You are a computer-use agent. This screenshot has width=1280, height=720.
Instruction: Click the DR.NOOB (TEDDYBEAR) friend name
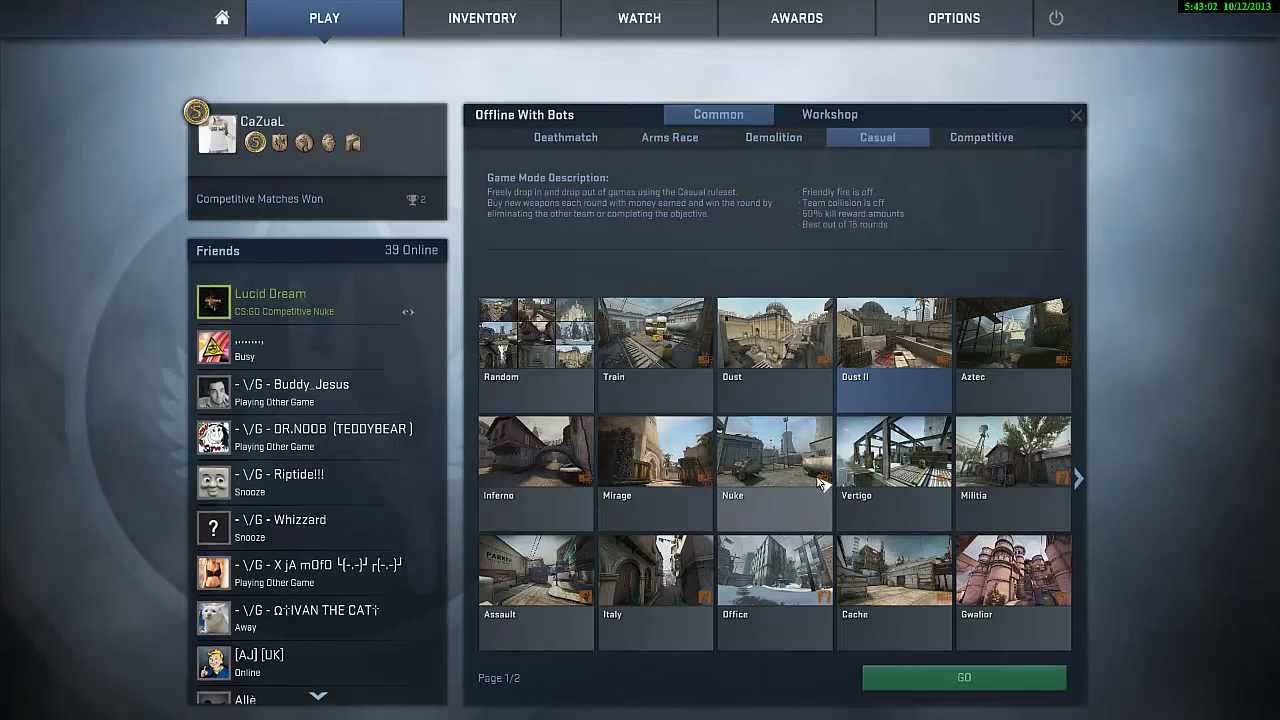coord(323,429)
